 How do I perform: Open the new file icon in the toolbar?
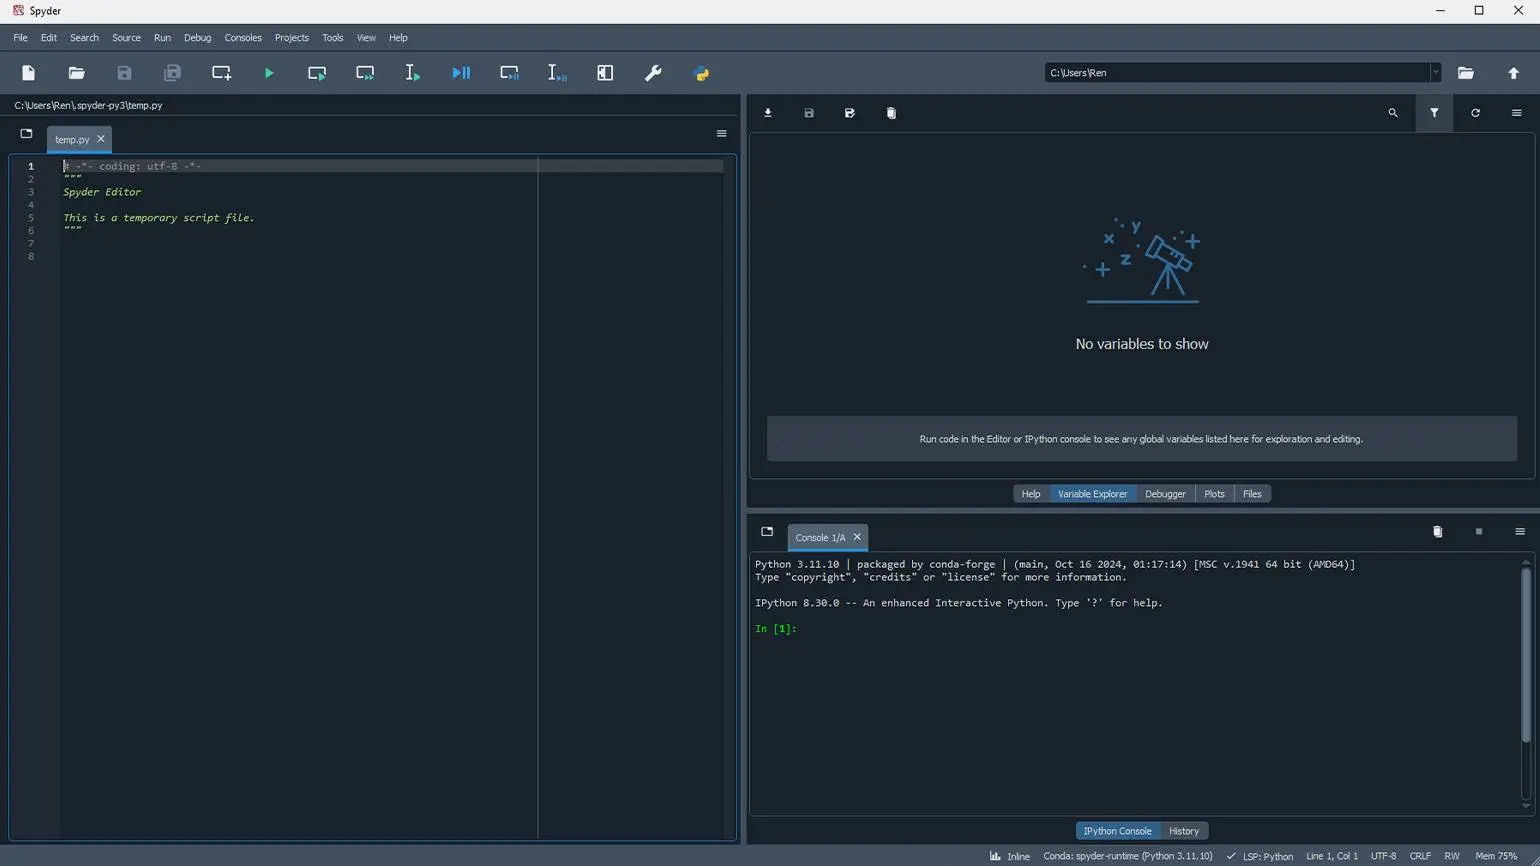coord(28,73)
